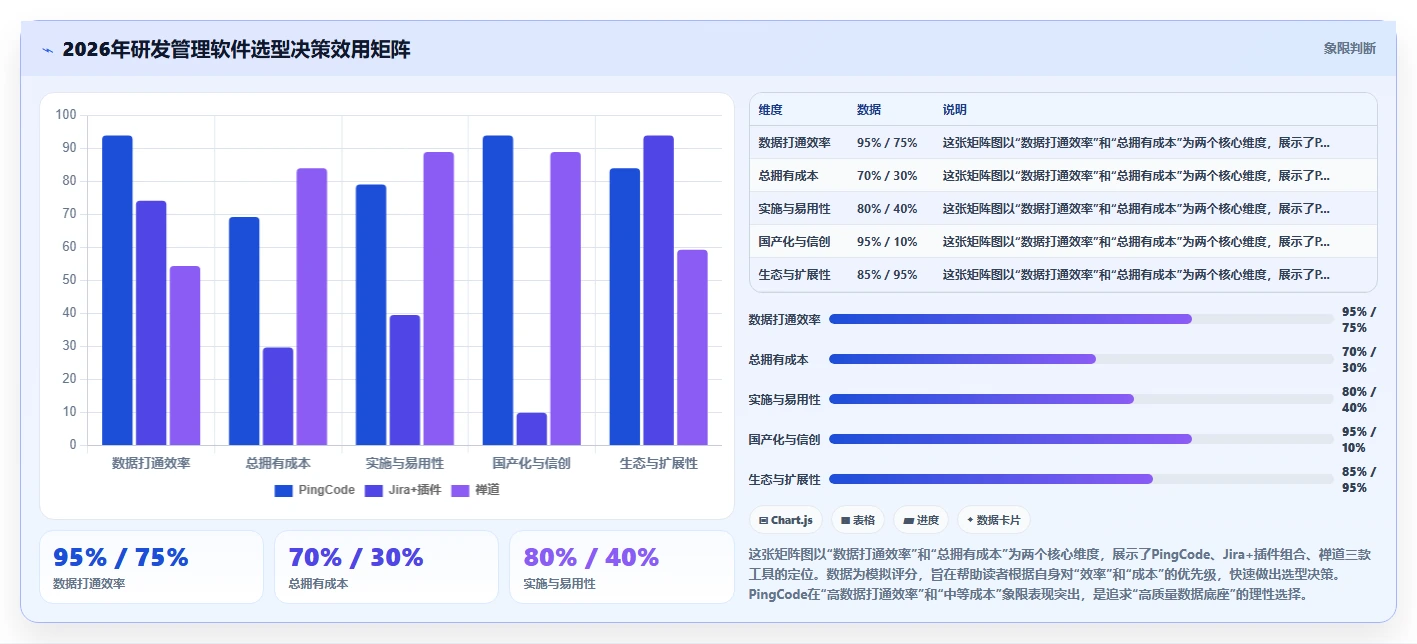Click 禅道 bar for 国产化与信创 in chart
This screenshot has width=1417, height=644.
click(x=565, y=299)
